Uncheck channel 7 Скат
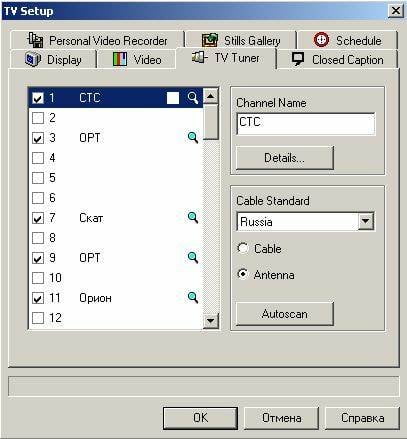 (38, 218)
